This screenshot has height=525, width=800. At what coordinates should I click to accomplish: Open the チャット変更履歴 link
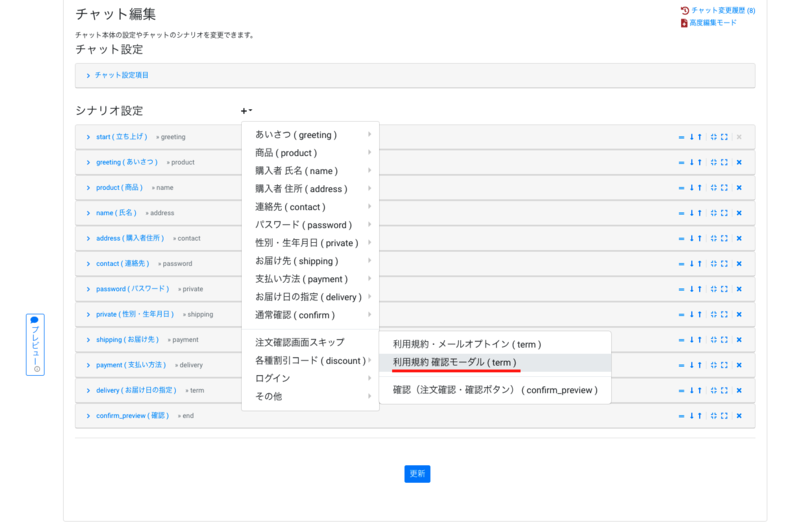(722, 10)
